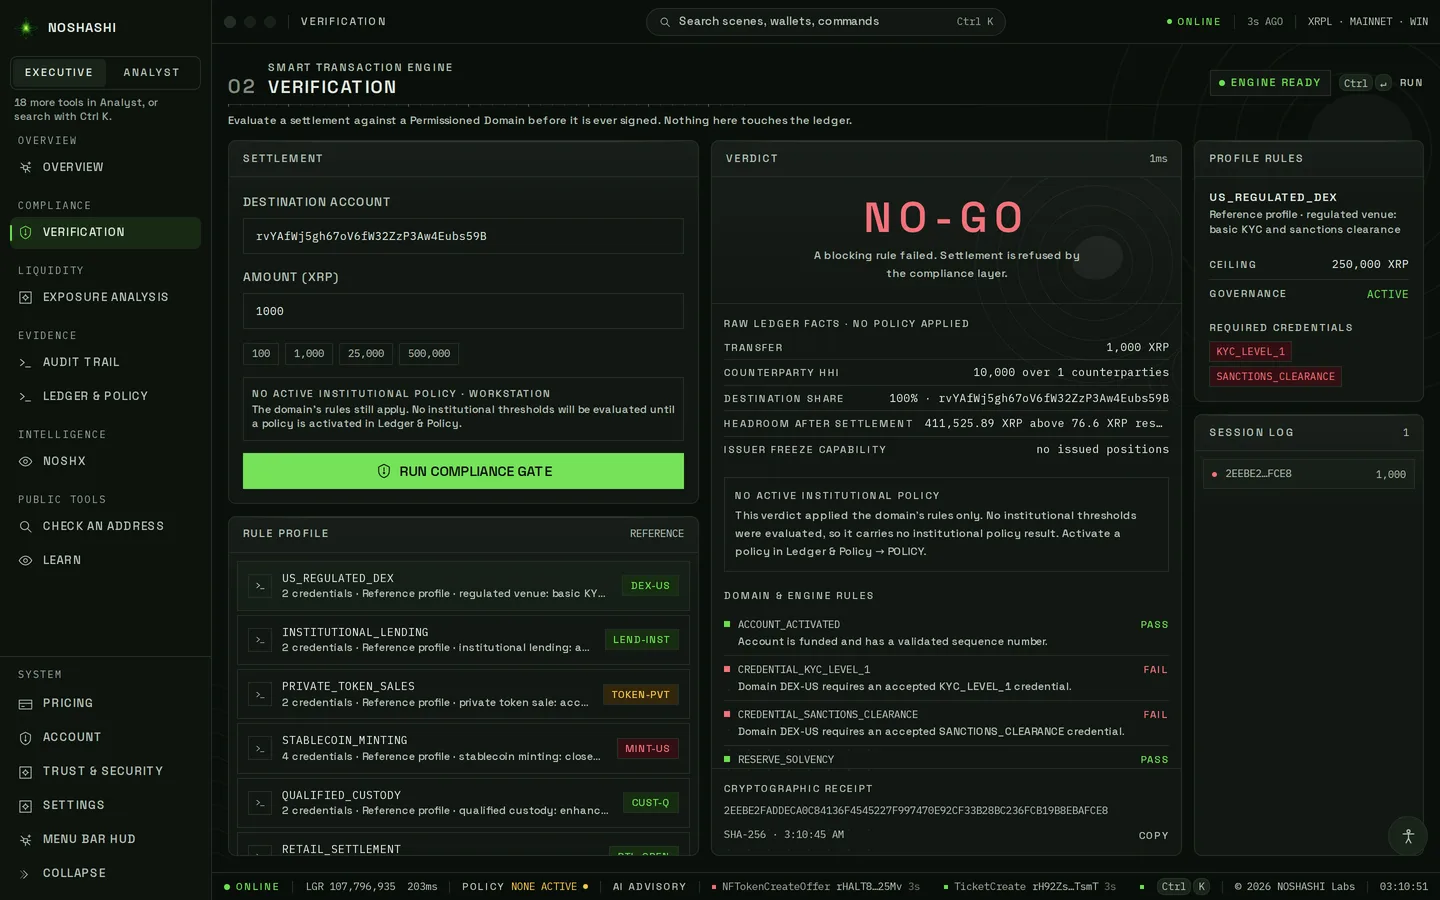
Task: Click the NOSHASHI logo icon
Action: (x=26, y=28)
